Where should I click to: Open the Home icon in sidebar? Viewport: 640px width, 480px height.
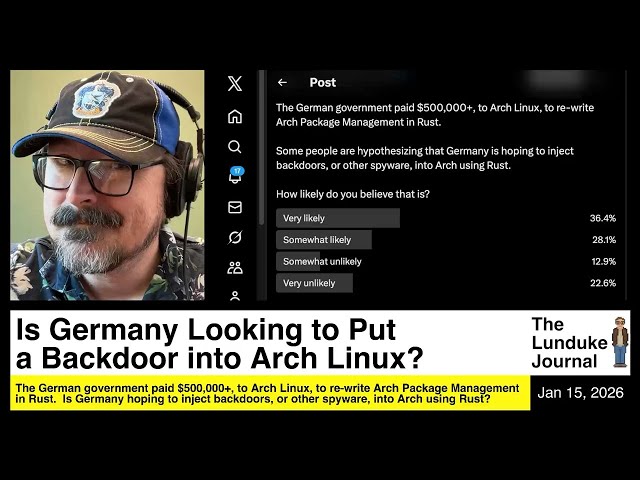tap(235, 116)
